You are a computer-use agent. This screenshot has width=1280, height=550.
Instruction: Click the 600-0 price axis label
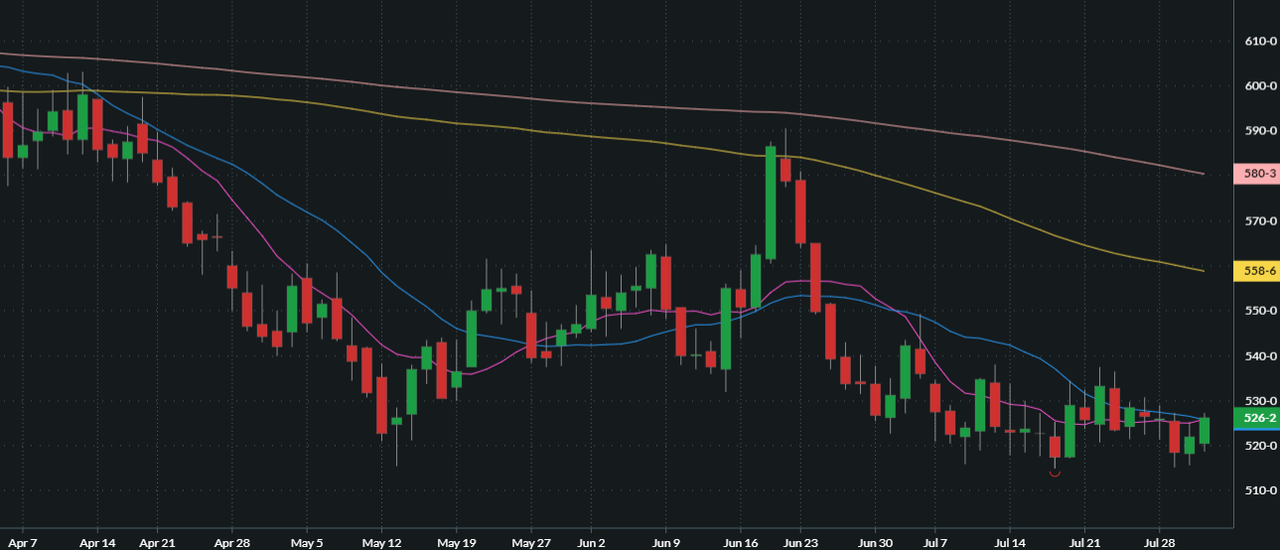[1261, 86]
